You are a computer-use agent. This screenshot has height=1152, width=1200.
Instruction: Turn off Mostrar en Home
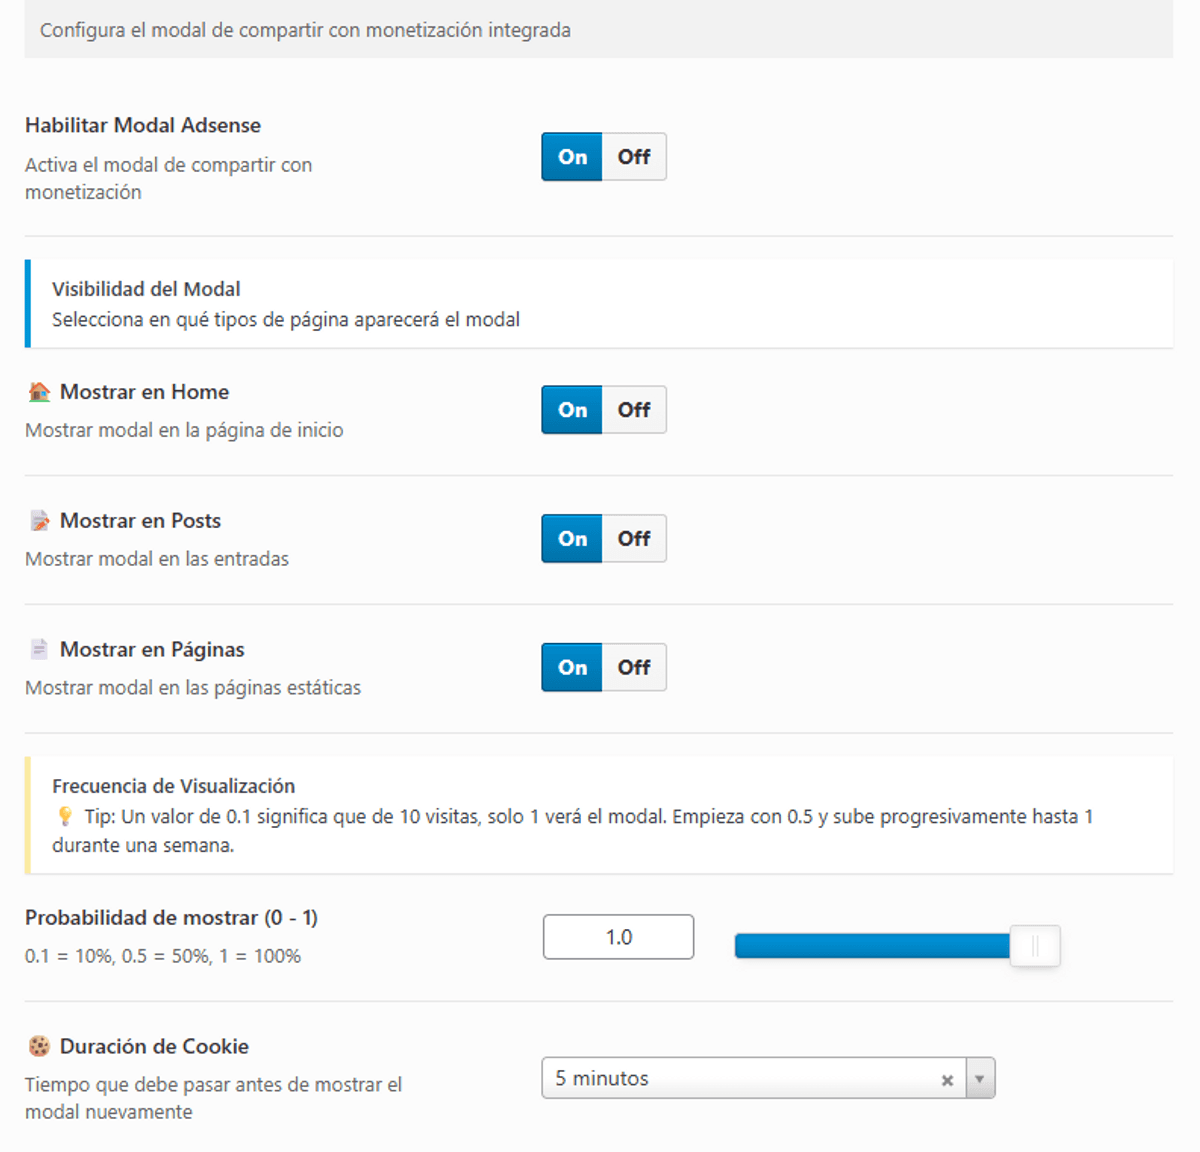634,410
